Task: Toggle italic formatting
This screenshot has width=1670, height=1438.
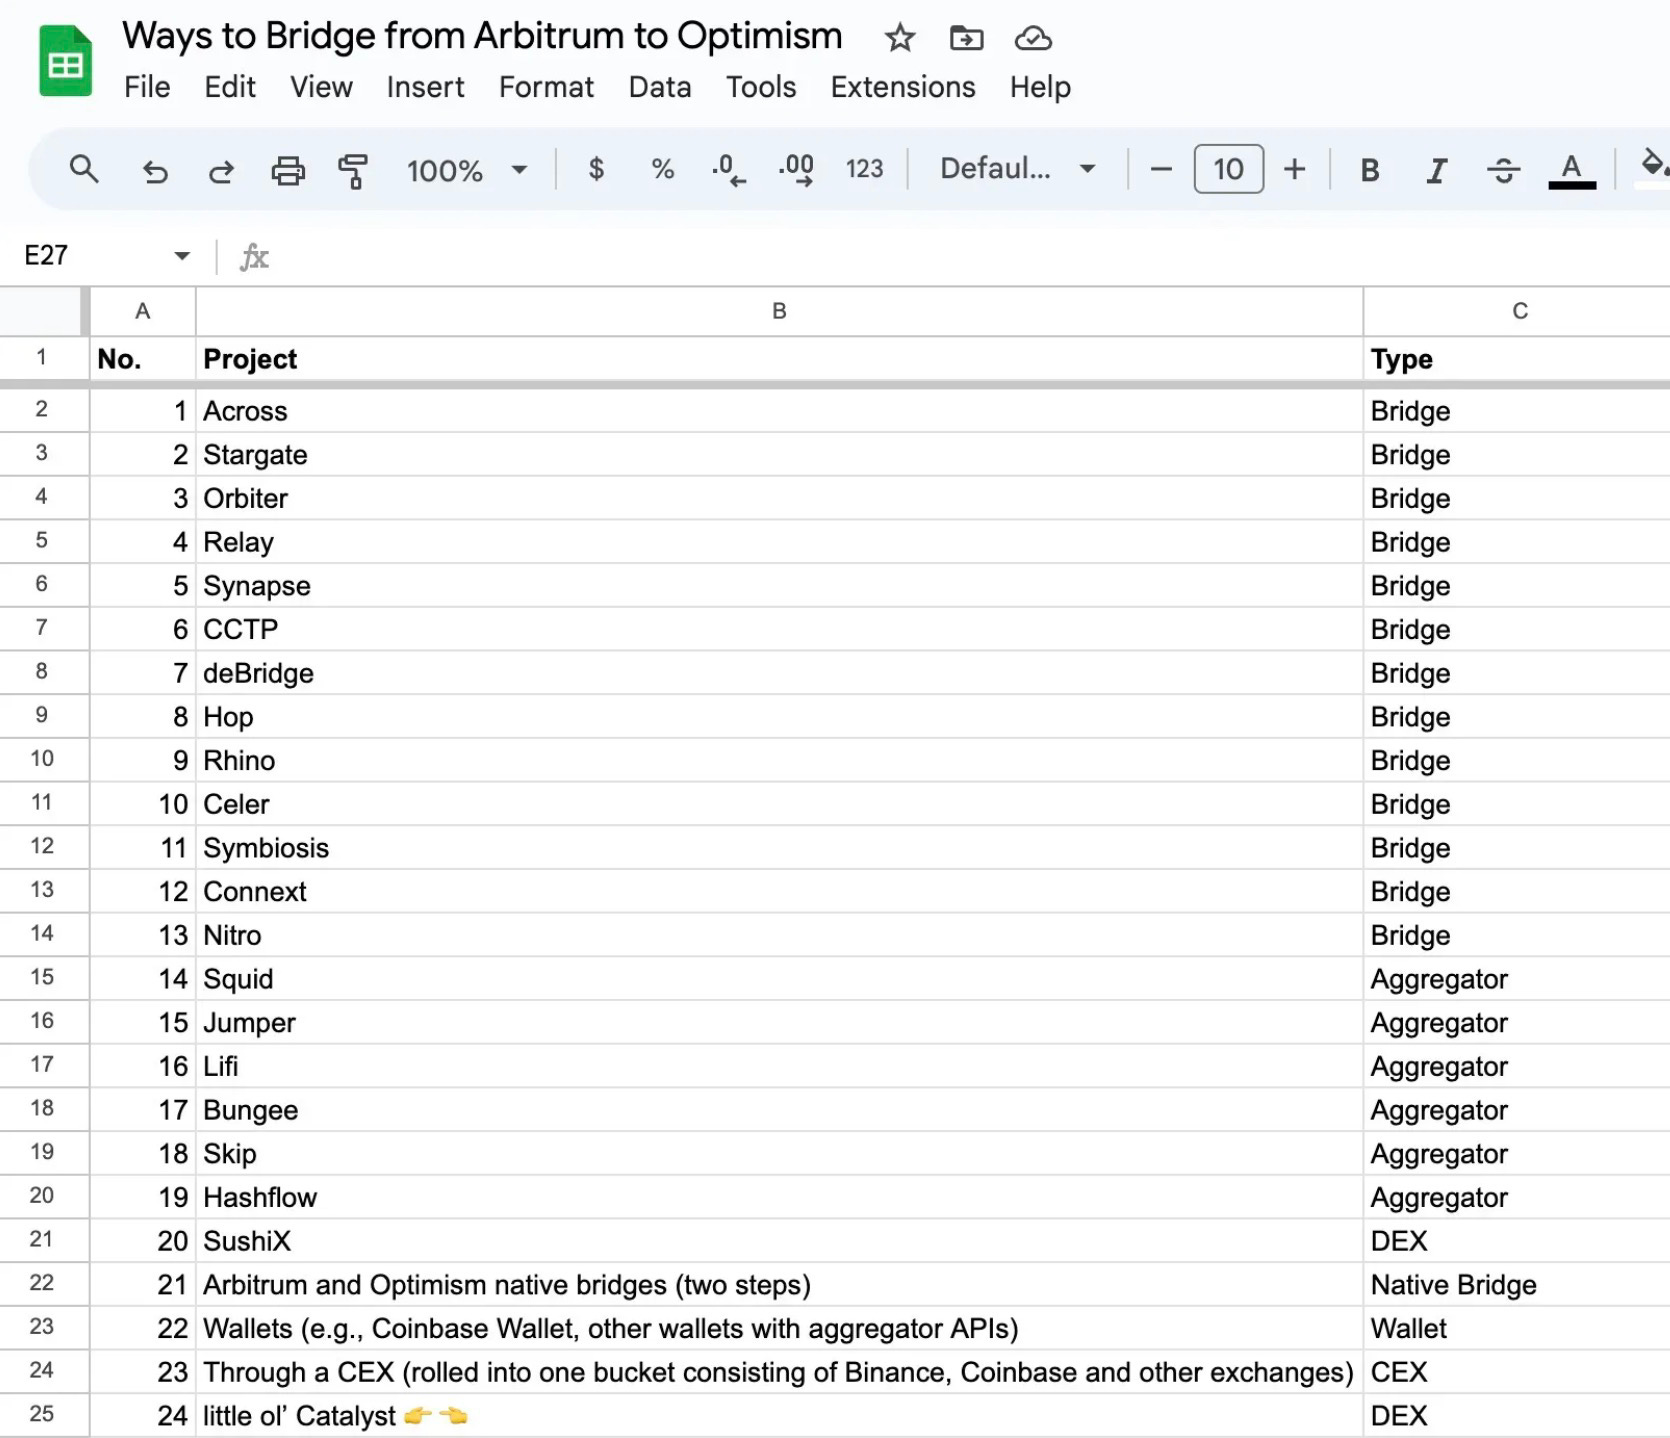Action: (x=1437, y=171)
